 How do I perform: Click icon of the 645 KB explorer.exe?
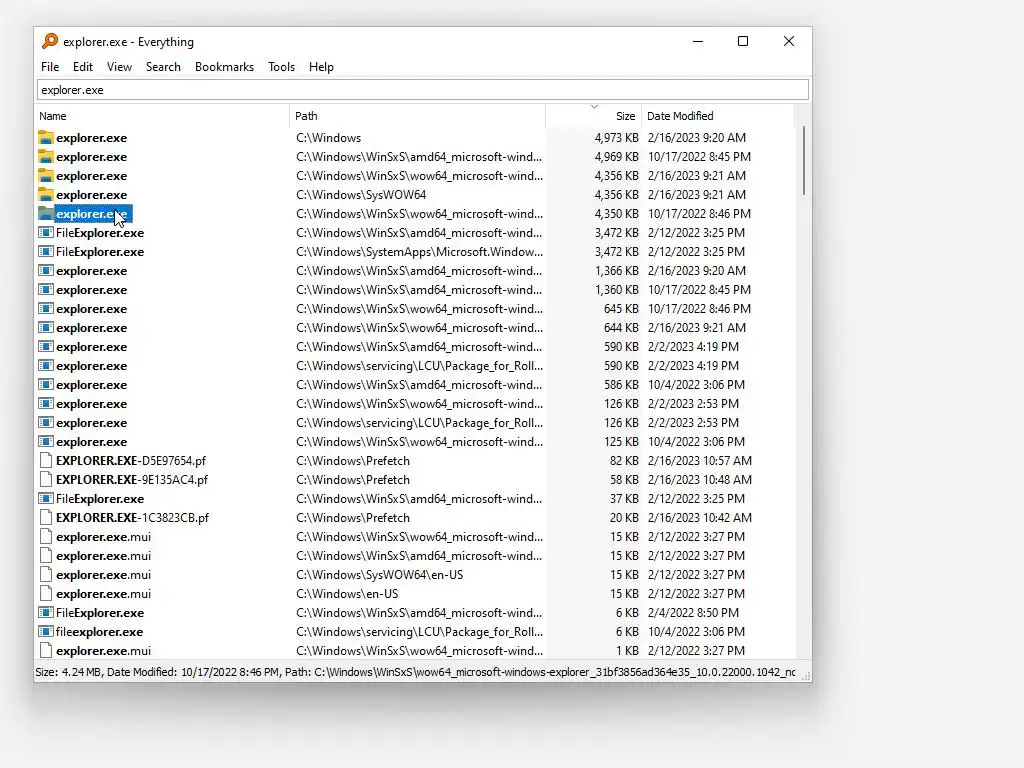point(46,308)
